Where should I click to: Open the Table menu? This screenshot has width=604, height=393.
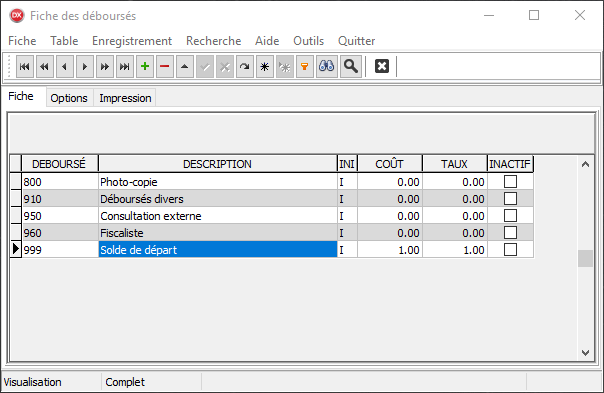click(x=64, y=41)
